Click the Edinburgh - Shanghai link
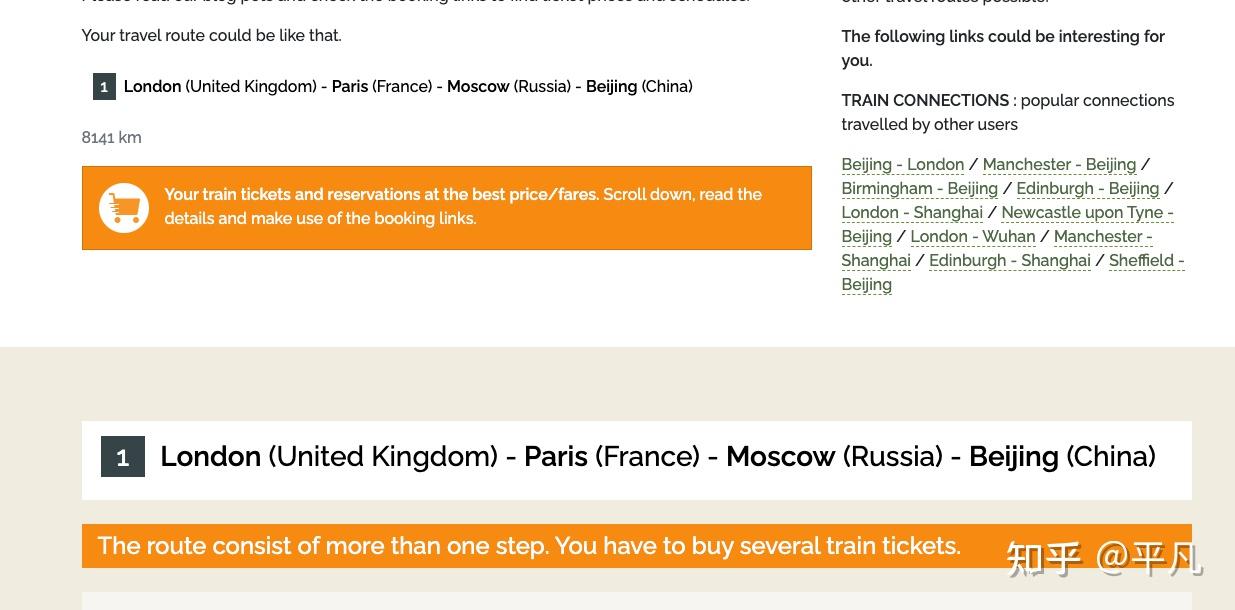This screenshot has height=610, width=1235. point(1010,260)
